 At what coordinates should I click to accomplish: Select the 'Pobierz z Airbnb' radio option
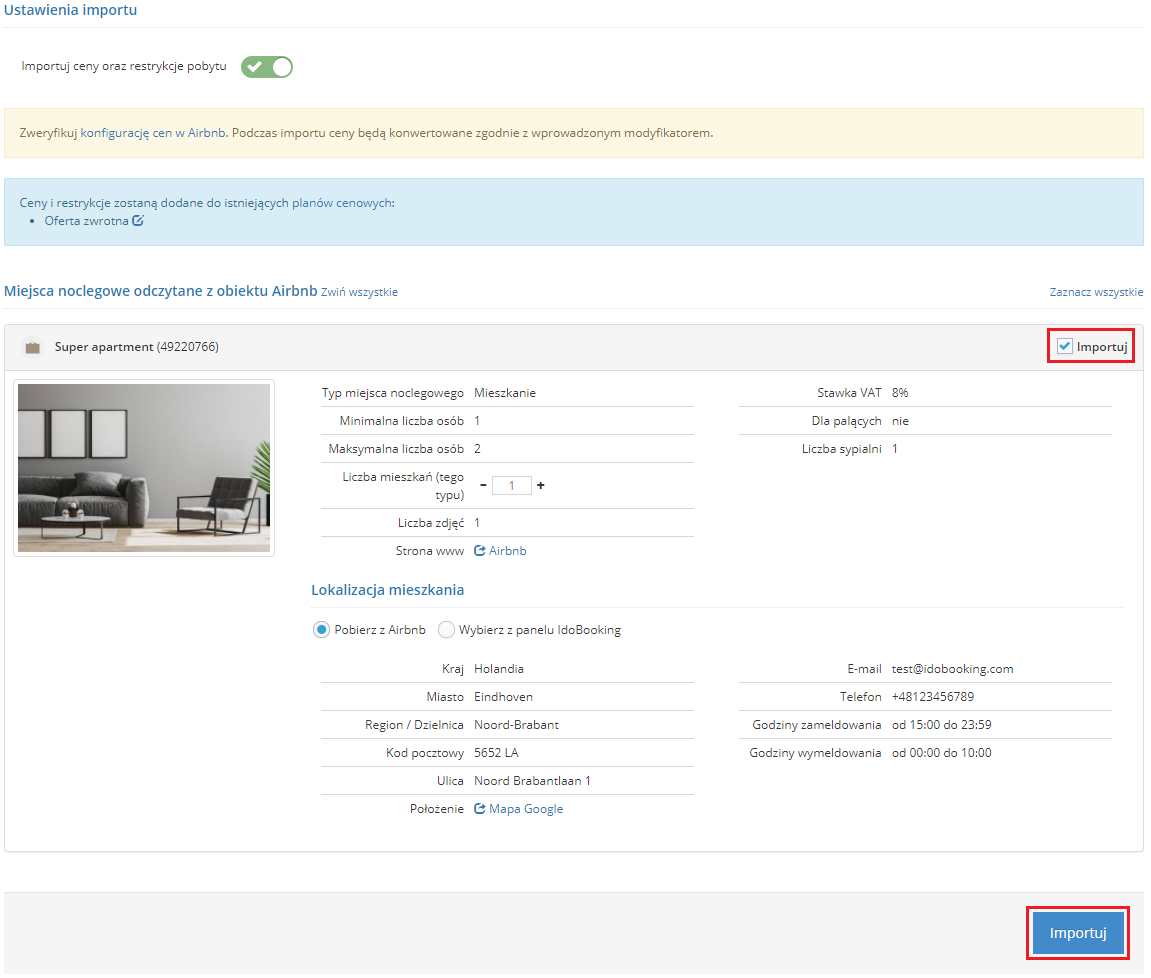pyautogui.click(x=321, y=630)
